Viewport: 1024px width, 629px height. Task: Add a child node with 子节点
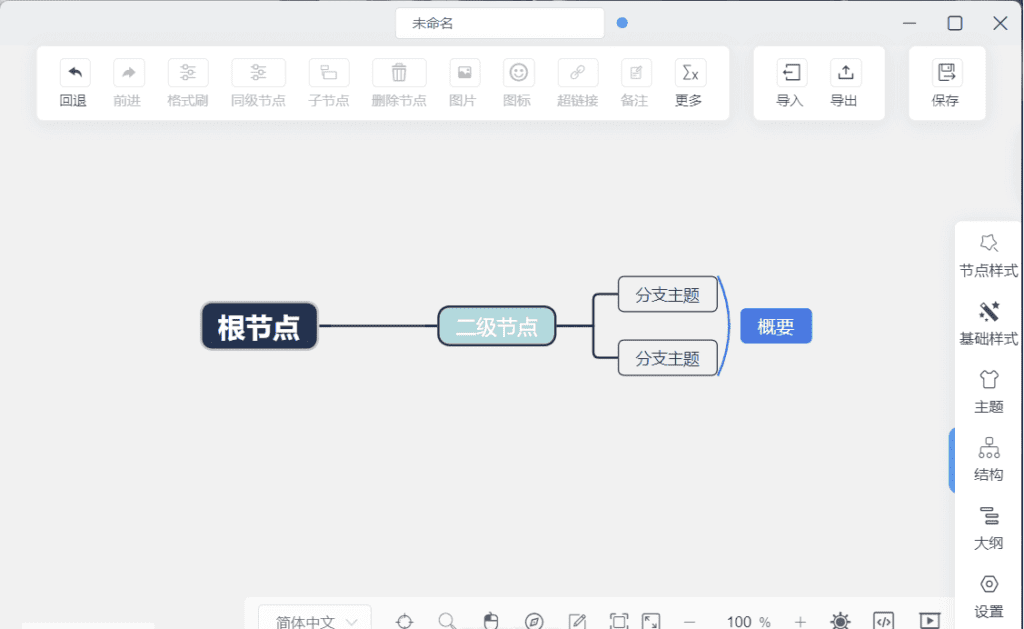pyautogui.click(x=328, y=73)
